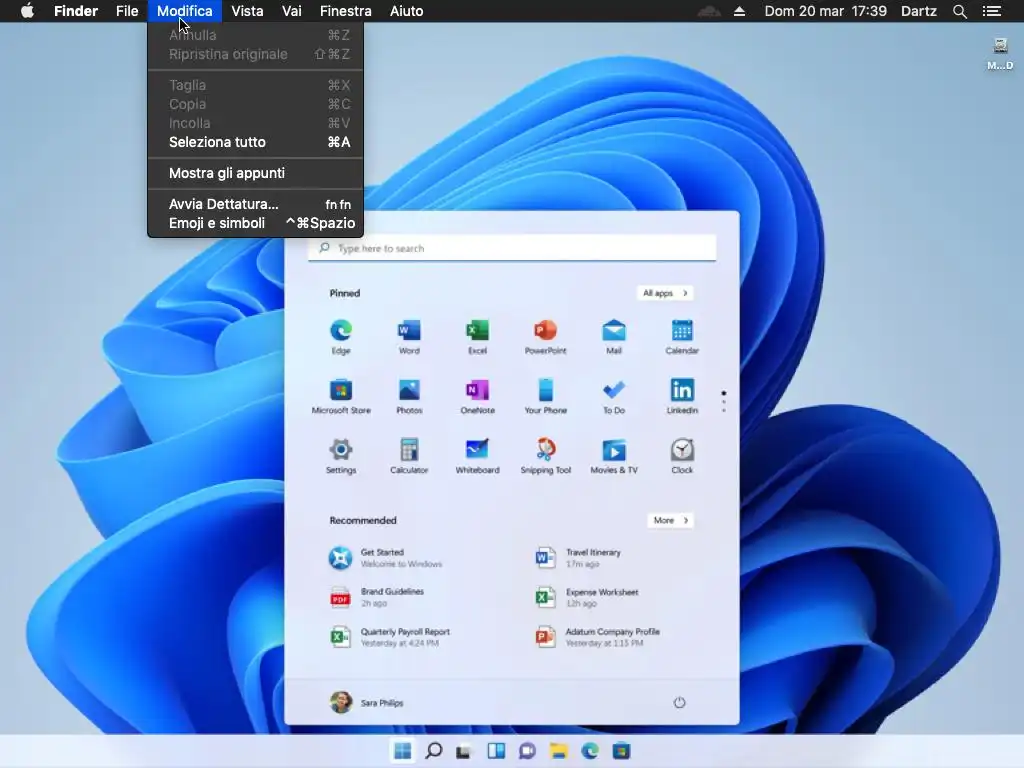Open the Chat icon on taskbar
The height and width of the screenshot is (768, 1024).
click(527, 751)
